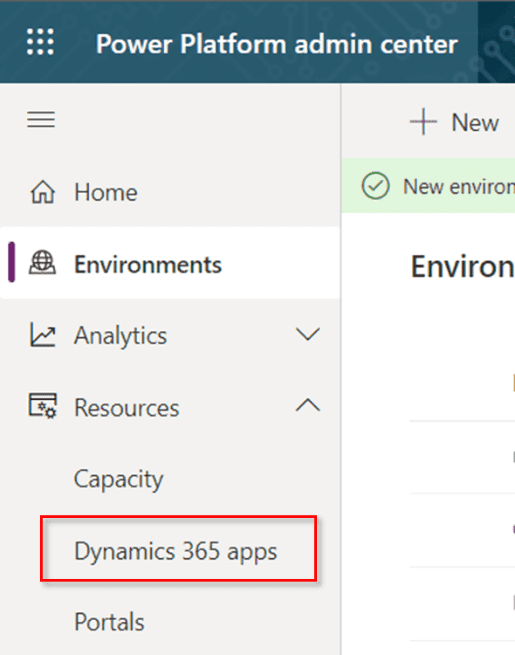Viewport: 515px width, 655px height.
Task: Click the Home house icon
Action: point(43,192)
